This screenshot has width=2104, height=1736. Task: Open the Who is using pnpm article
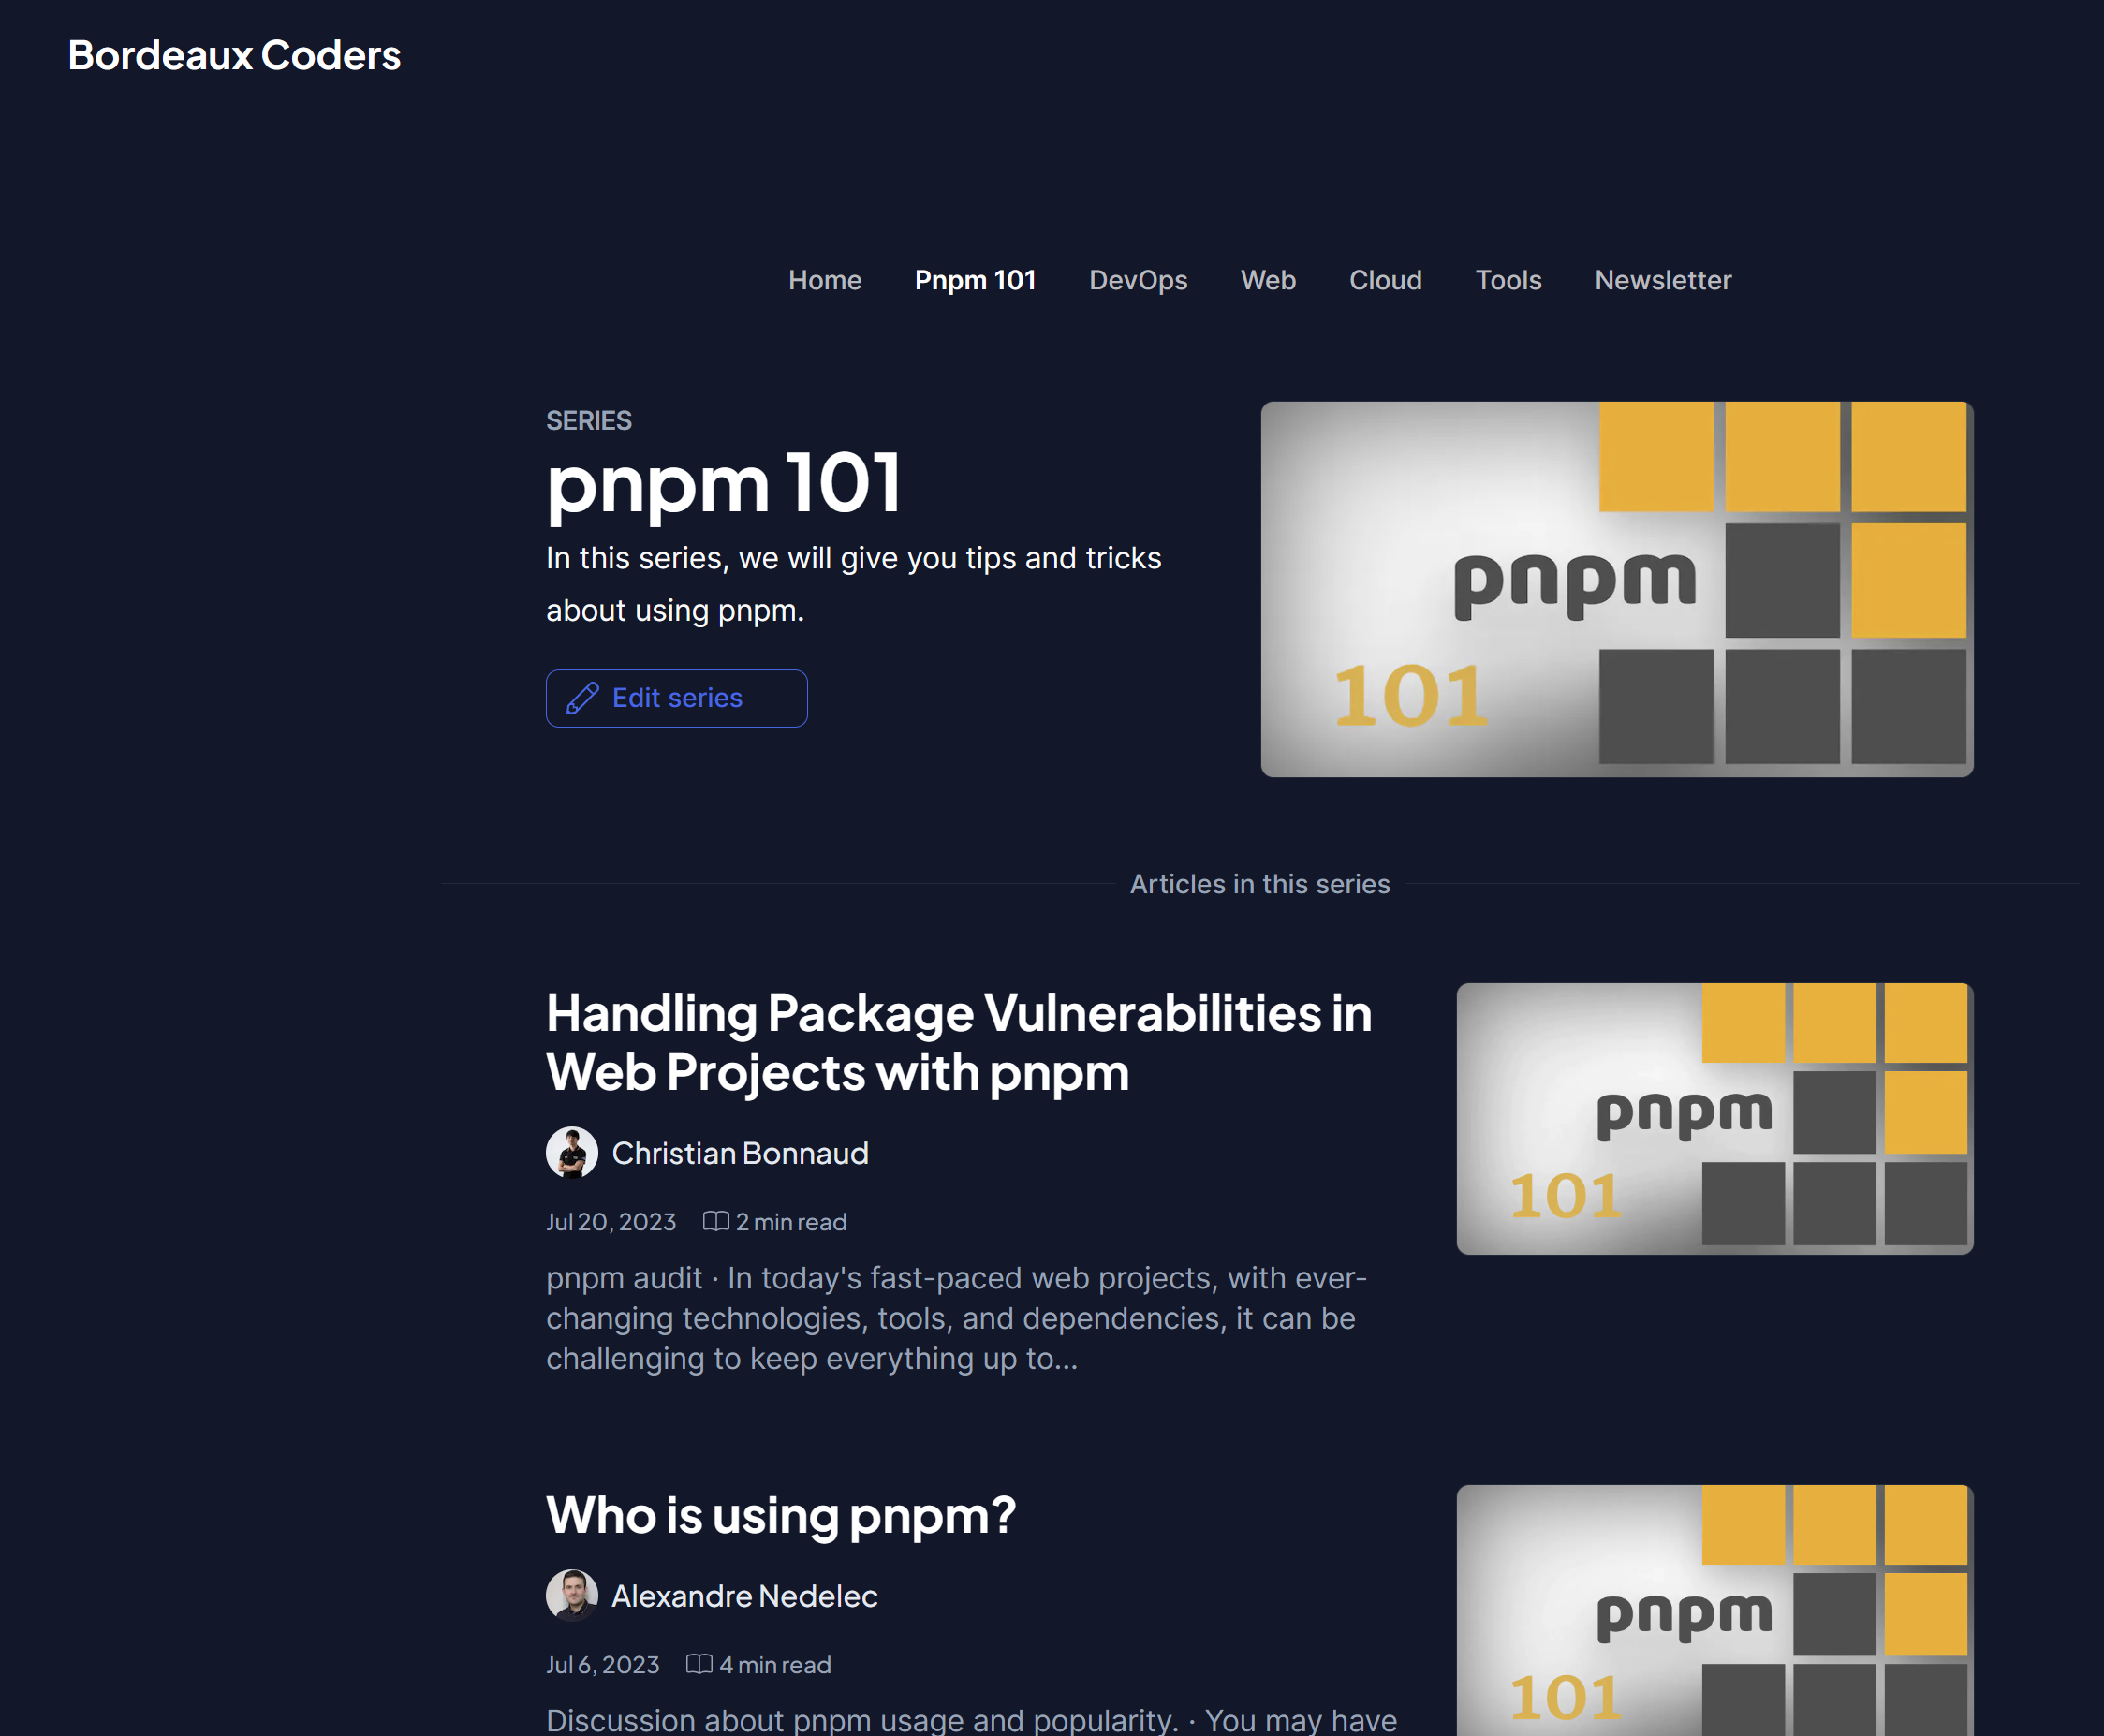(x=780, y=1516)
